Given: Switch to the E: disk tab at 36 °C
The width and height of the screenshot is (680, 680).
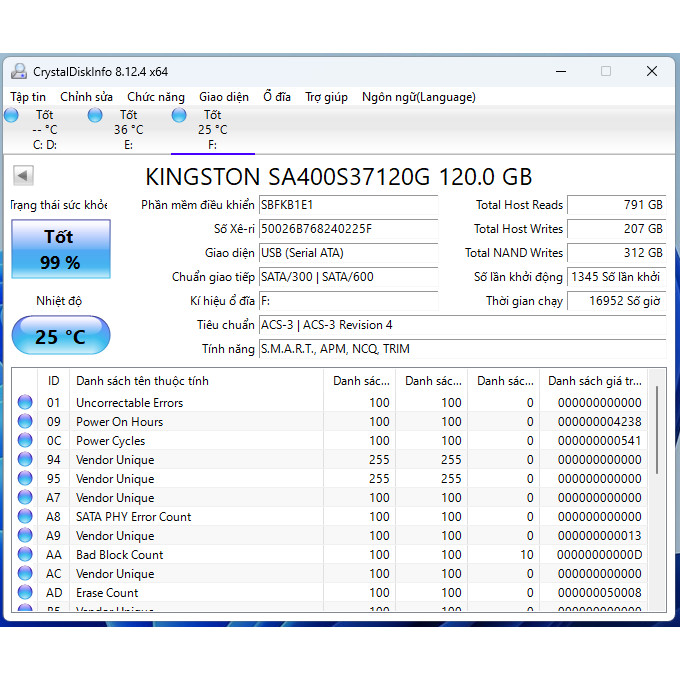Looking at the screenshot, I should click(x=128, y=130).
